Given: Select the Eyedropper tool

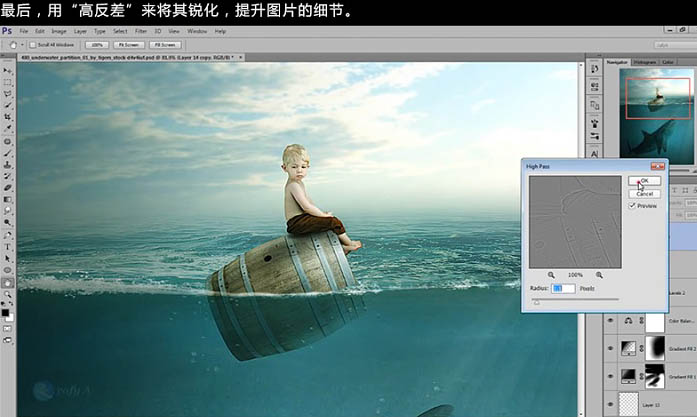Looking at the screenshot, I should click(8, 128).
